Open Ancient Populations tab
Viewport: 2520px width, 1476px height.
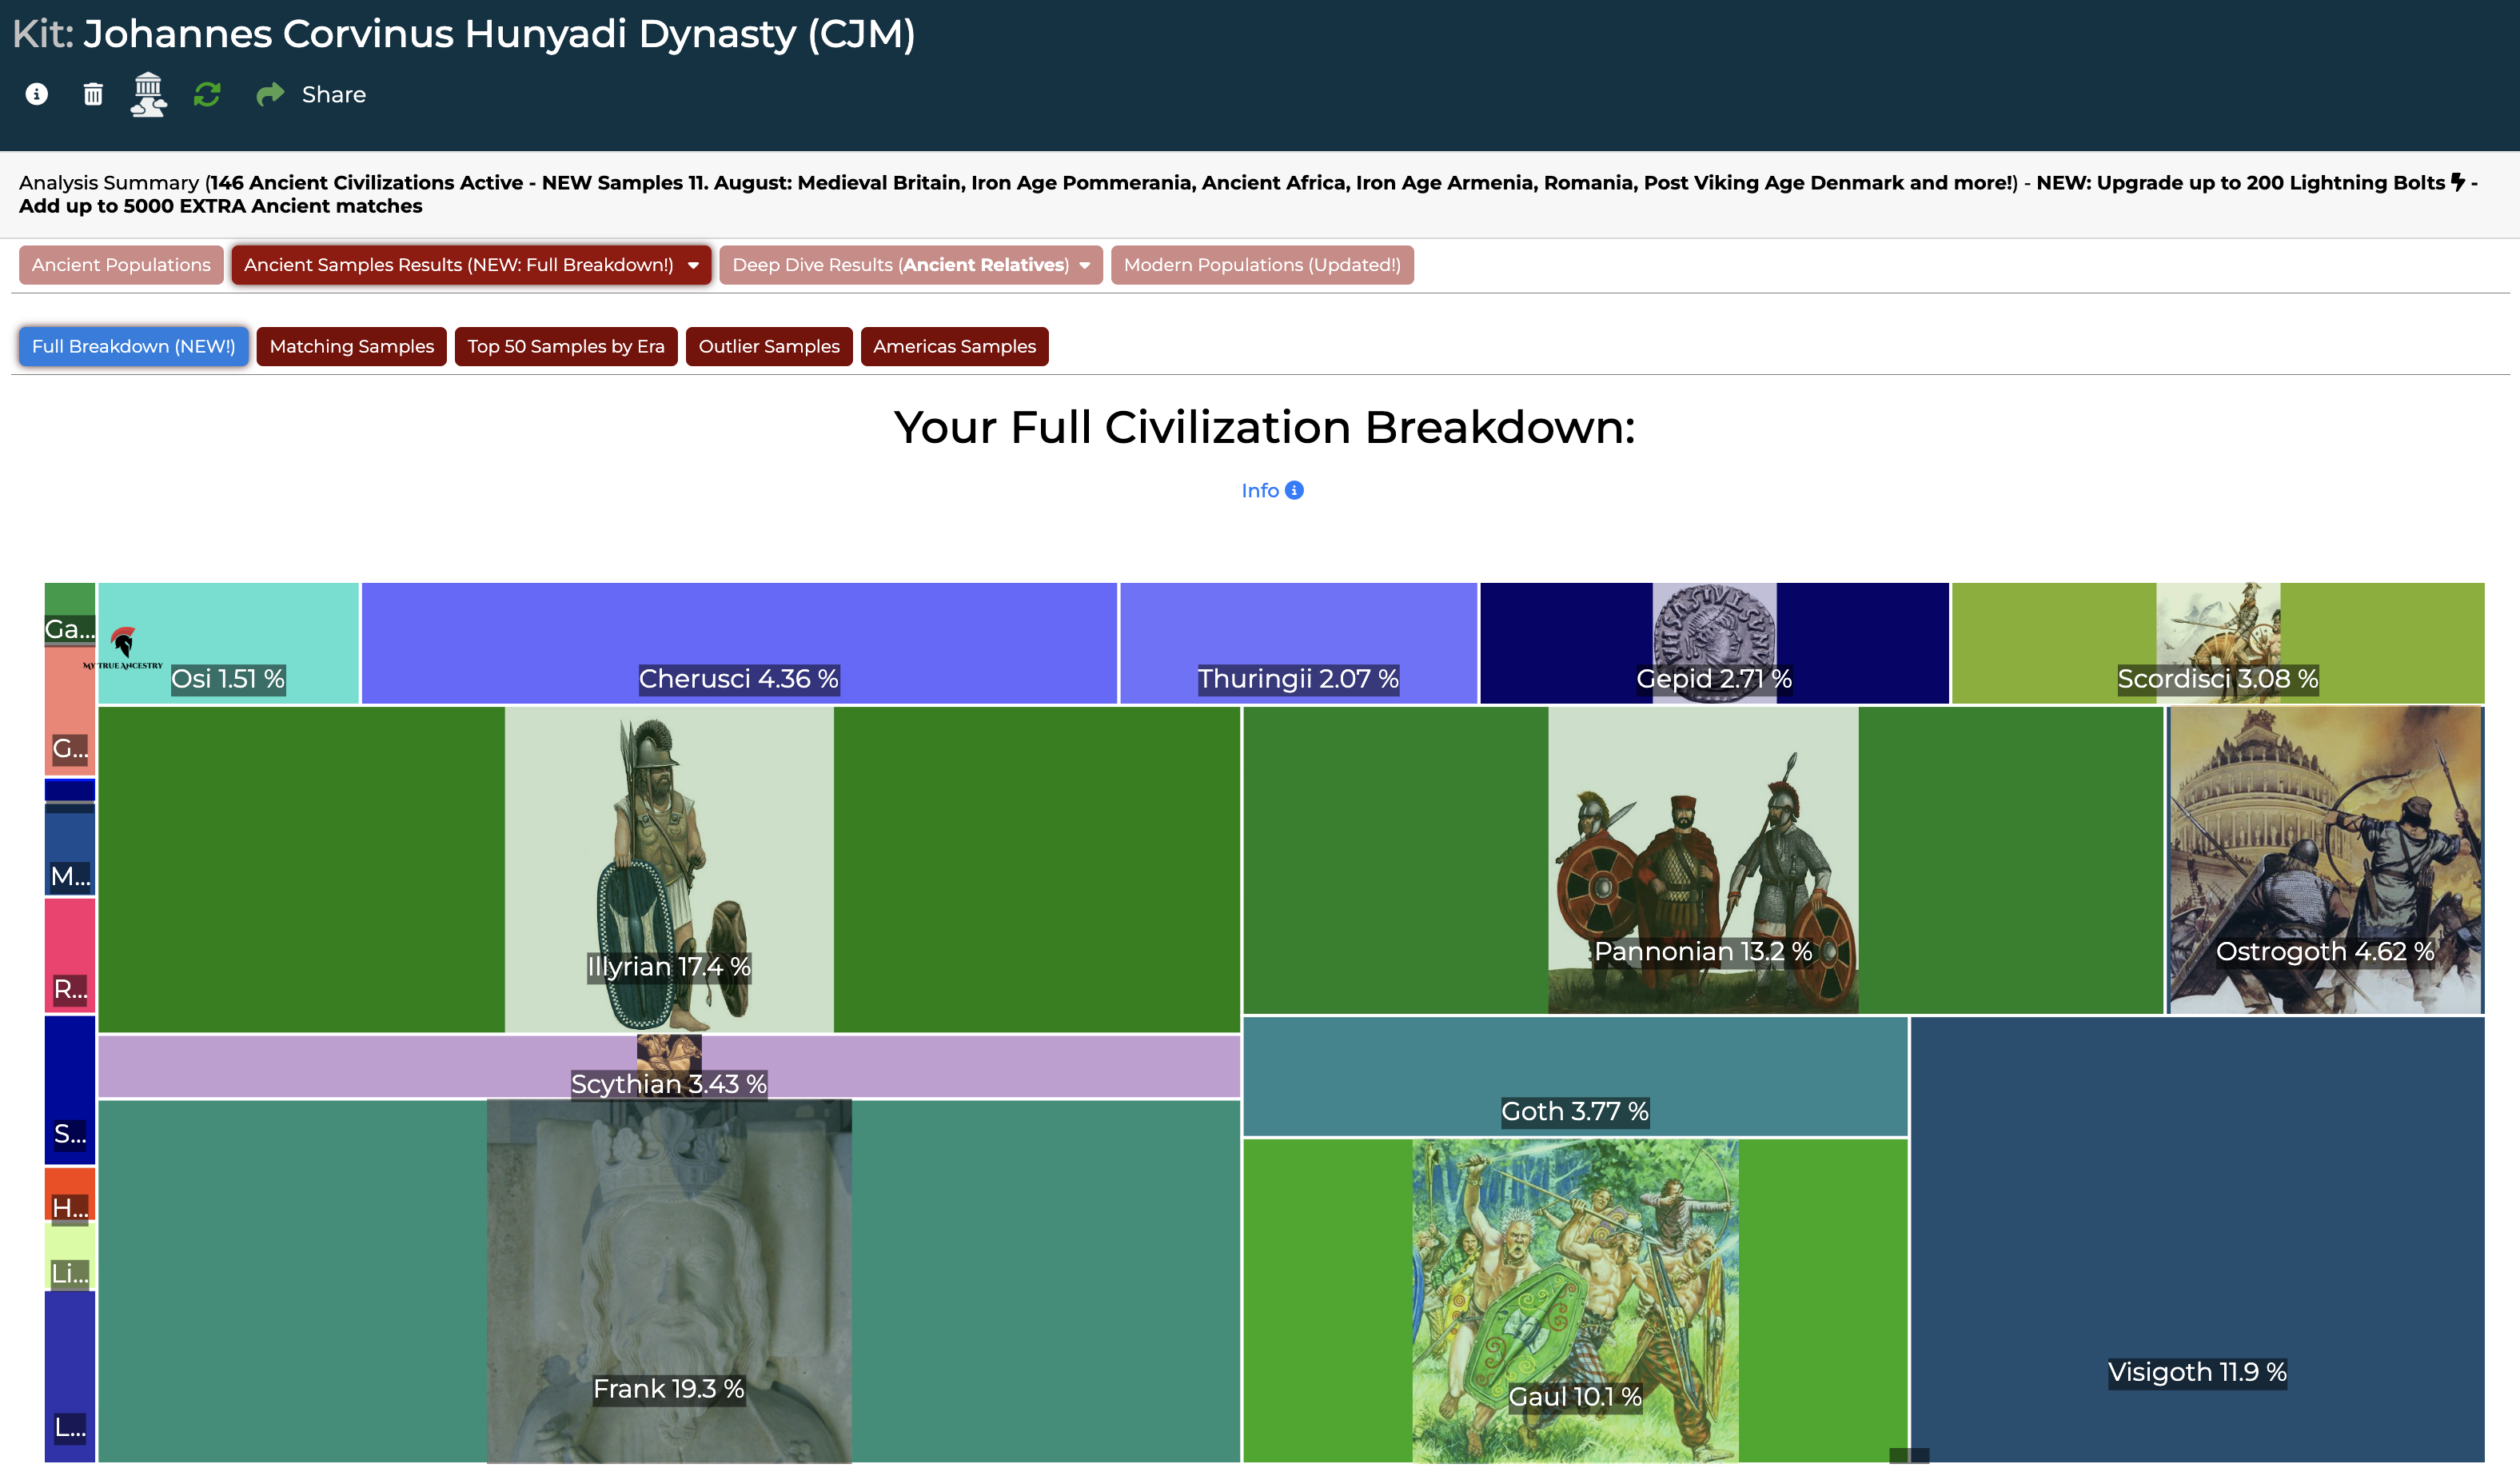tap(121, 265)
